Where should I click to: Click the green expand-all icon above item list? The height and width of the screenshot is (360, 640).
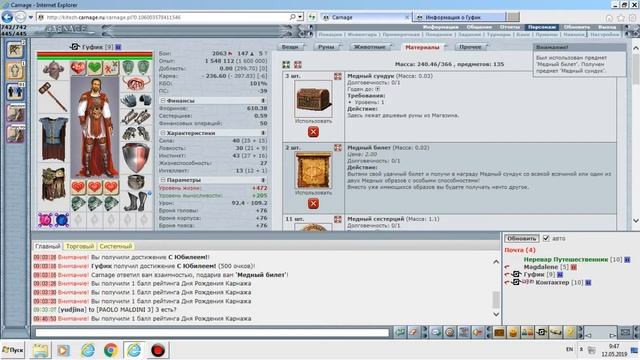[x=286, y=64]
